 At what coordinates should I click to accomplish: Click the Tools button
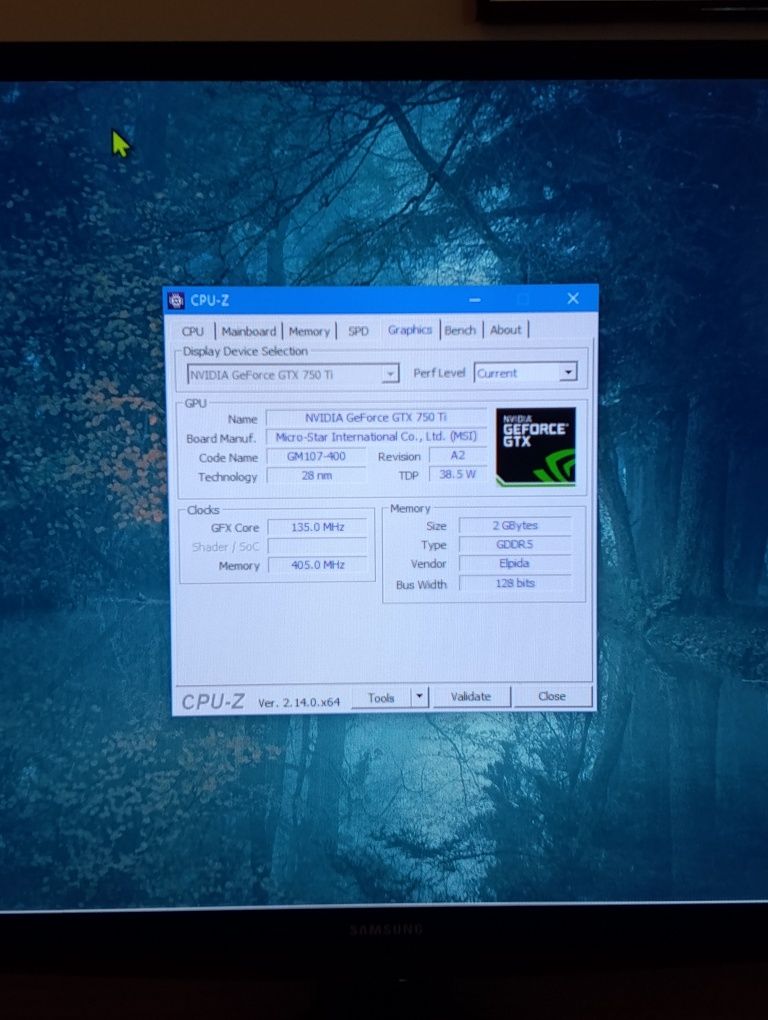tap(381, 697)
